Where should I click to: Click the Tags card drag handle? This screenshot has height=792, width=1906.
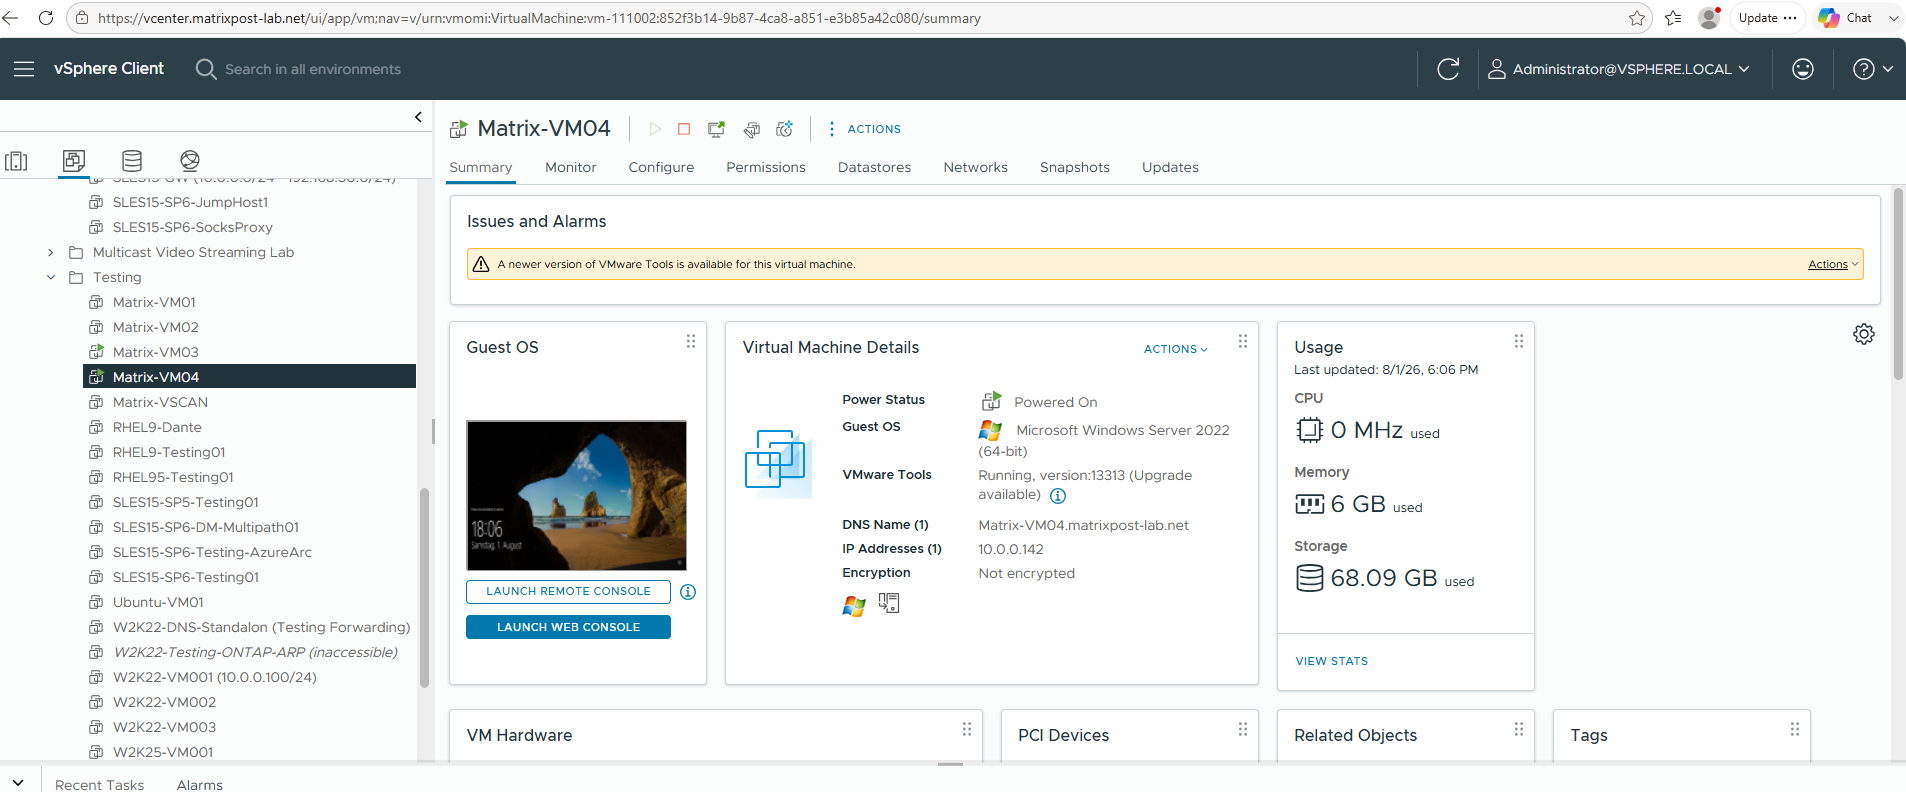(1795, 729)
